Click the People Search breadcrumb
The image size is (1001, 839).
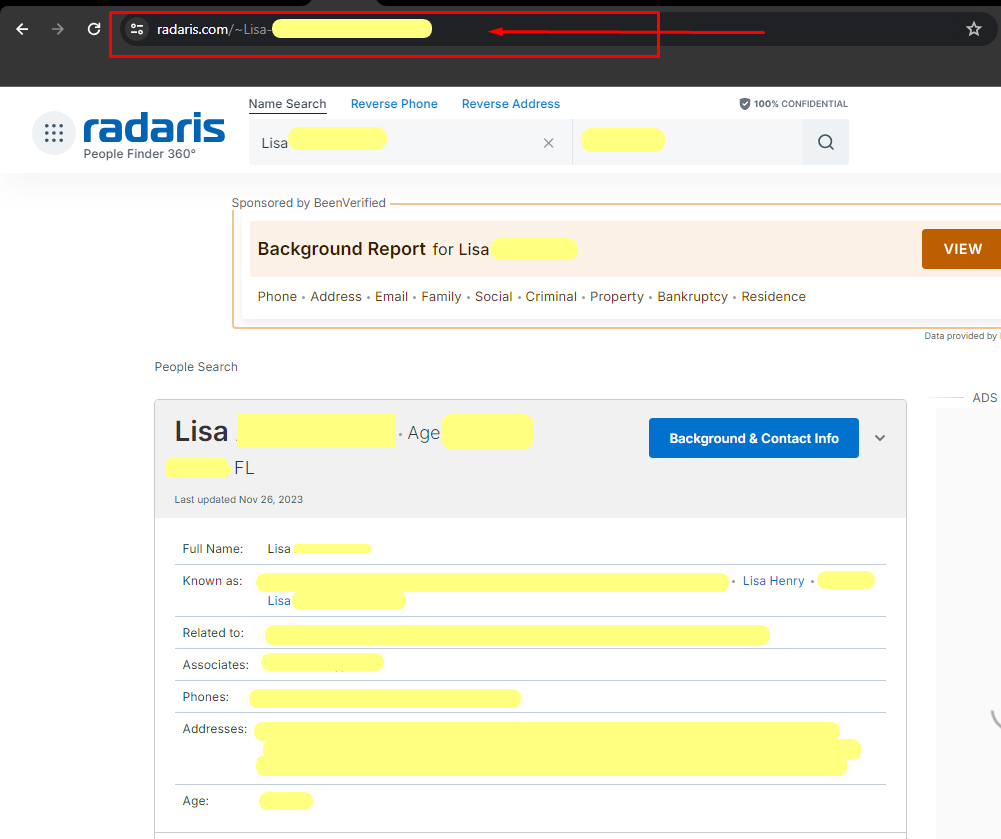point(196,367)
